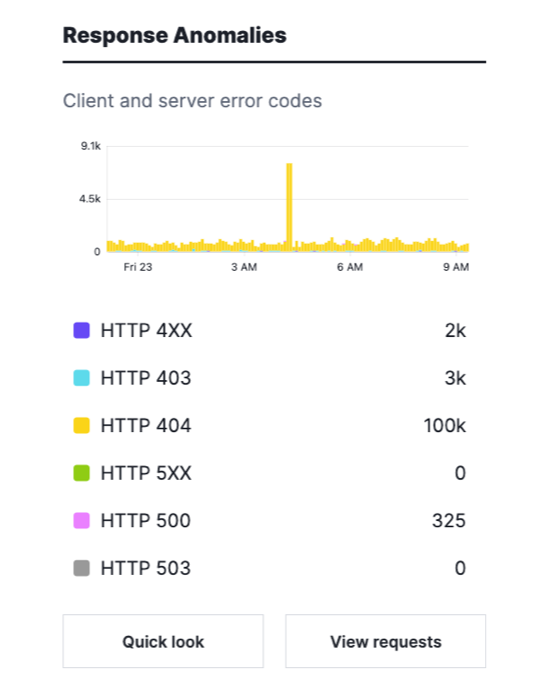Select the HTTP 500 legend label
The height and width of the screenshot is (688, 540).
146,520
